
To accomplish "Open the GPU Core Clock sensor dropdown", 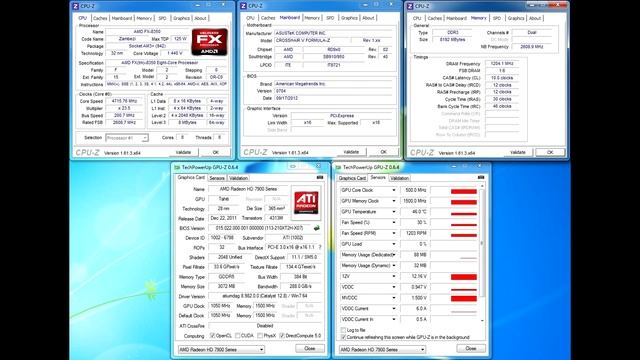I will (393, 190).
